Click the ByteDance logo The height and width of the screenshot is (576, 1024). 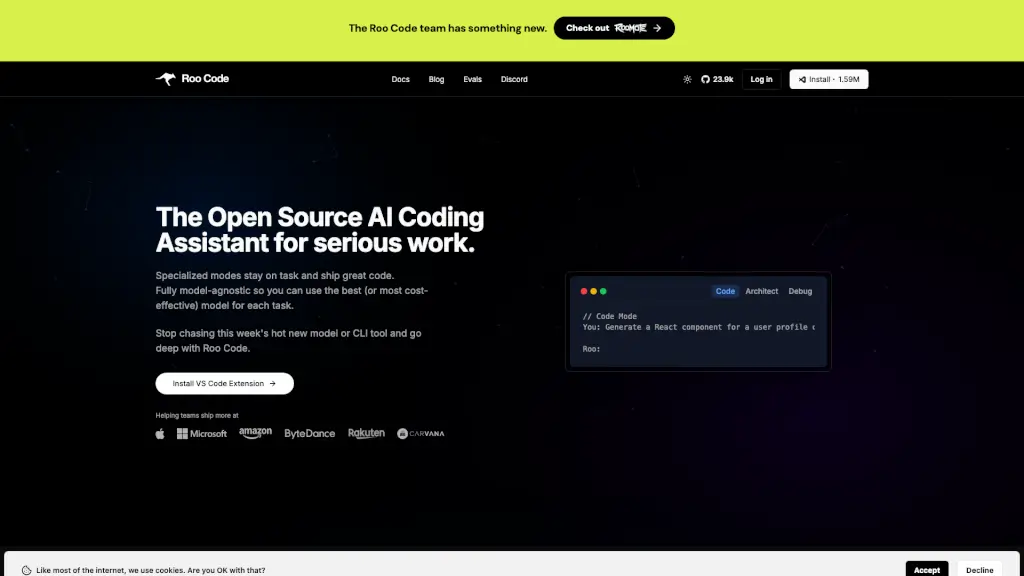click(310, 434)
